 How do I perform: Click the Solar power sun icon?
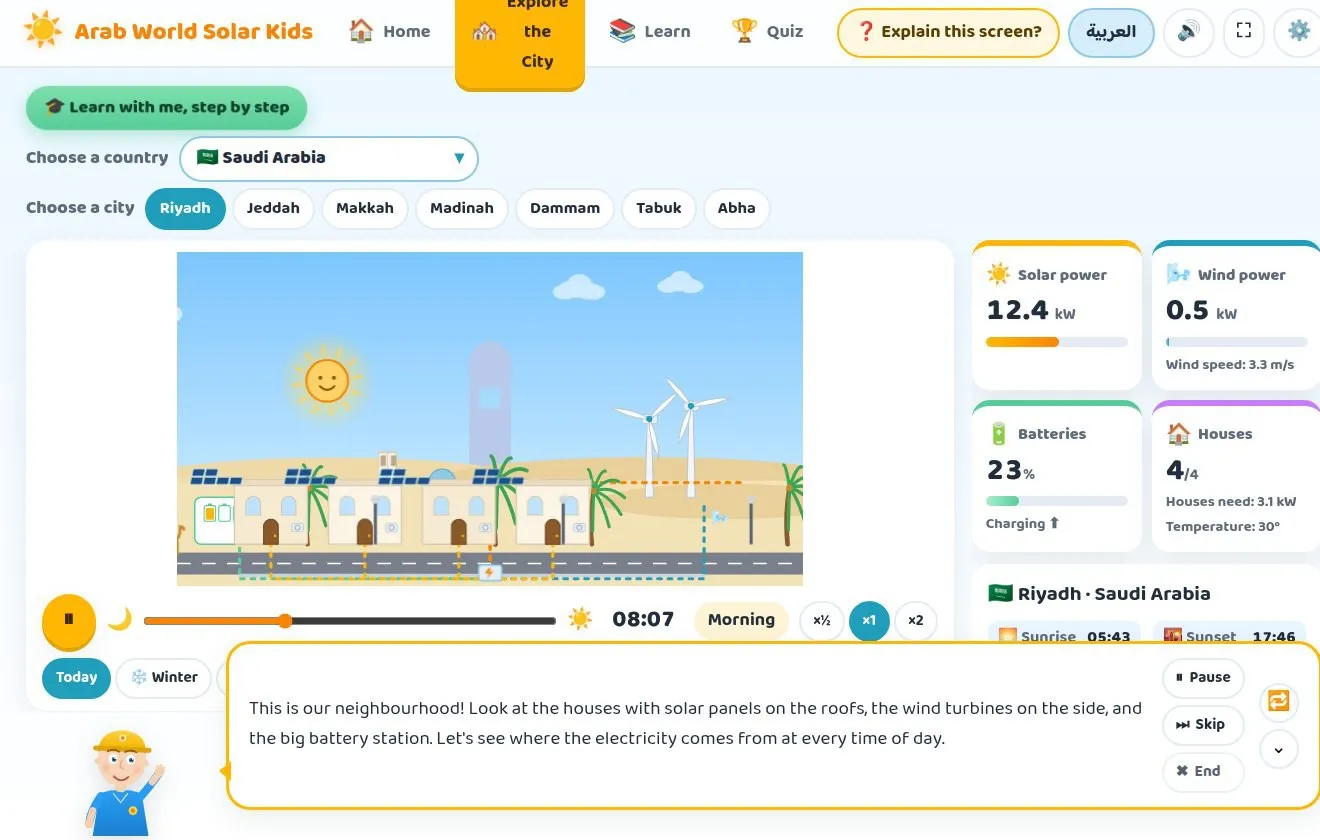click(998, 274)
